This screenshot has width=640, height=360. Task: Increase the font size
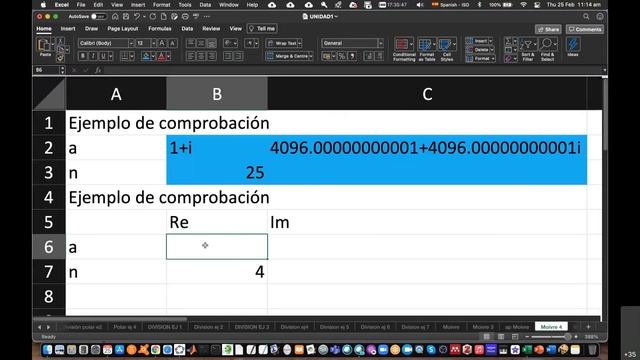pyautogui.click(x=162, y=43)
